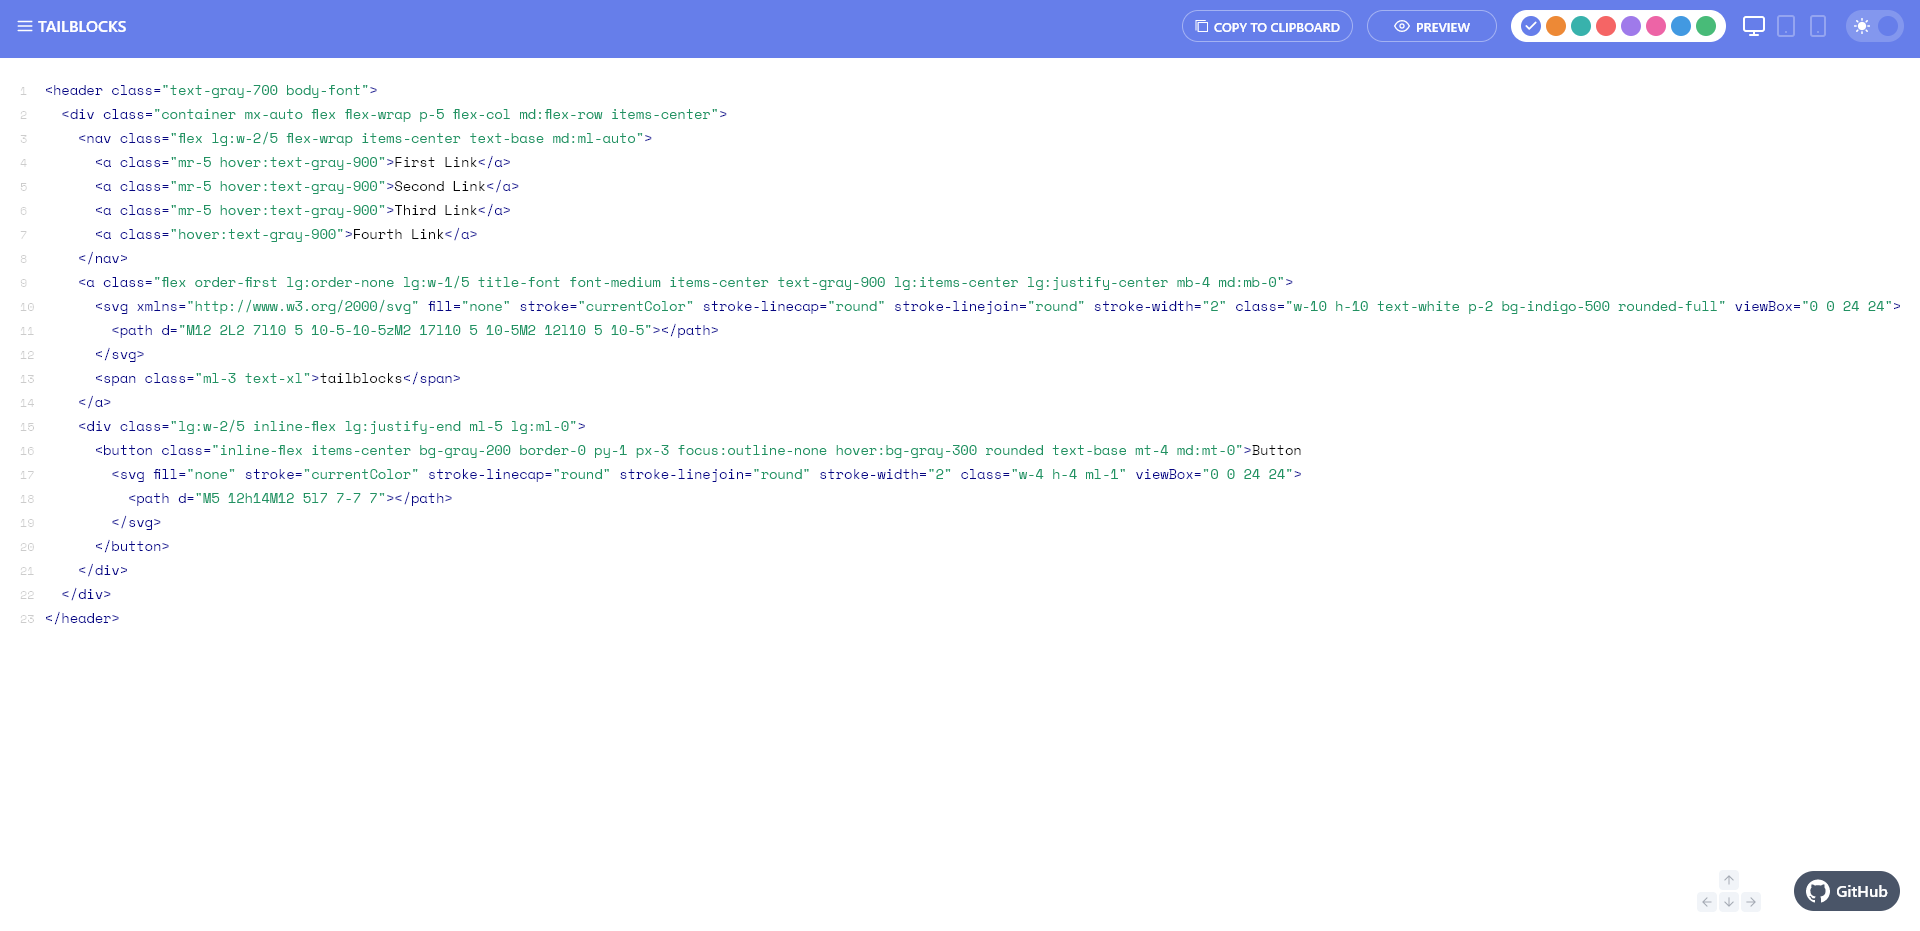
Task: Choose the red theme color
Action: coord(1606,26)
